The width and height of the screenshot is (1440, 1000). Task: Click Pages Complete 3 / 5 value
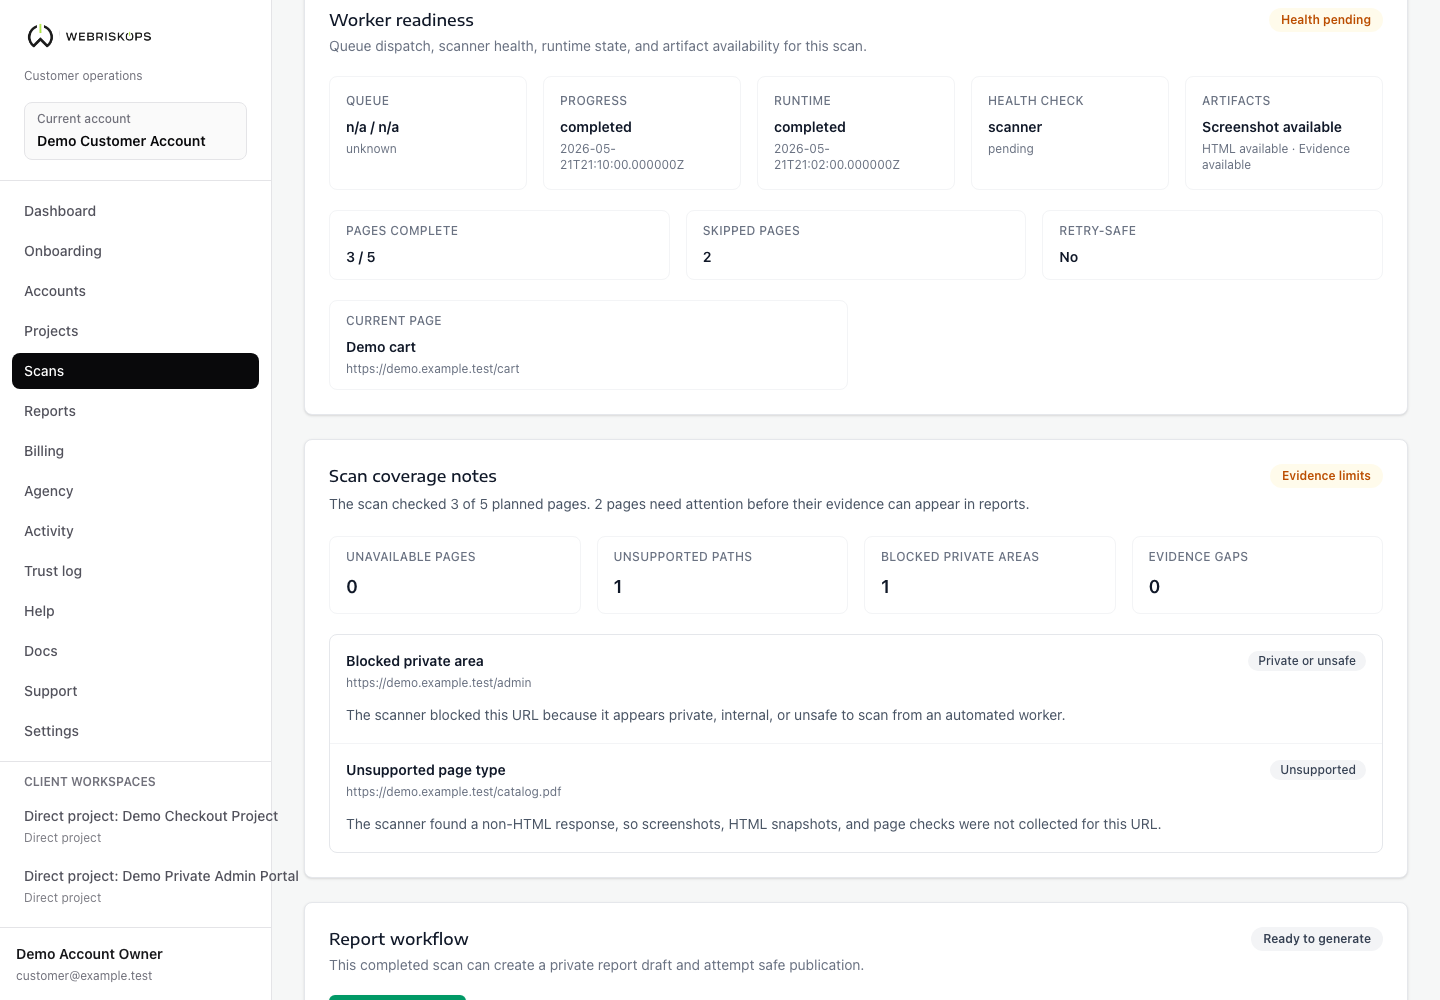361,257
